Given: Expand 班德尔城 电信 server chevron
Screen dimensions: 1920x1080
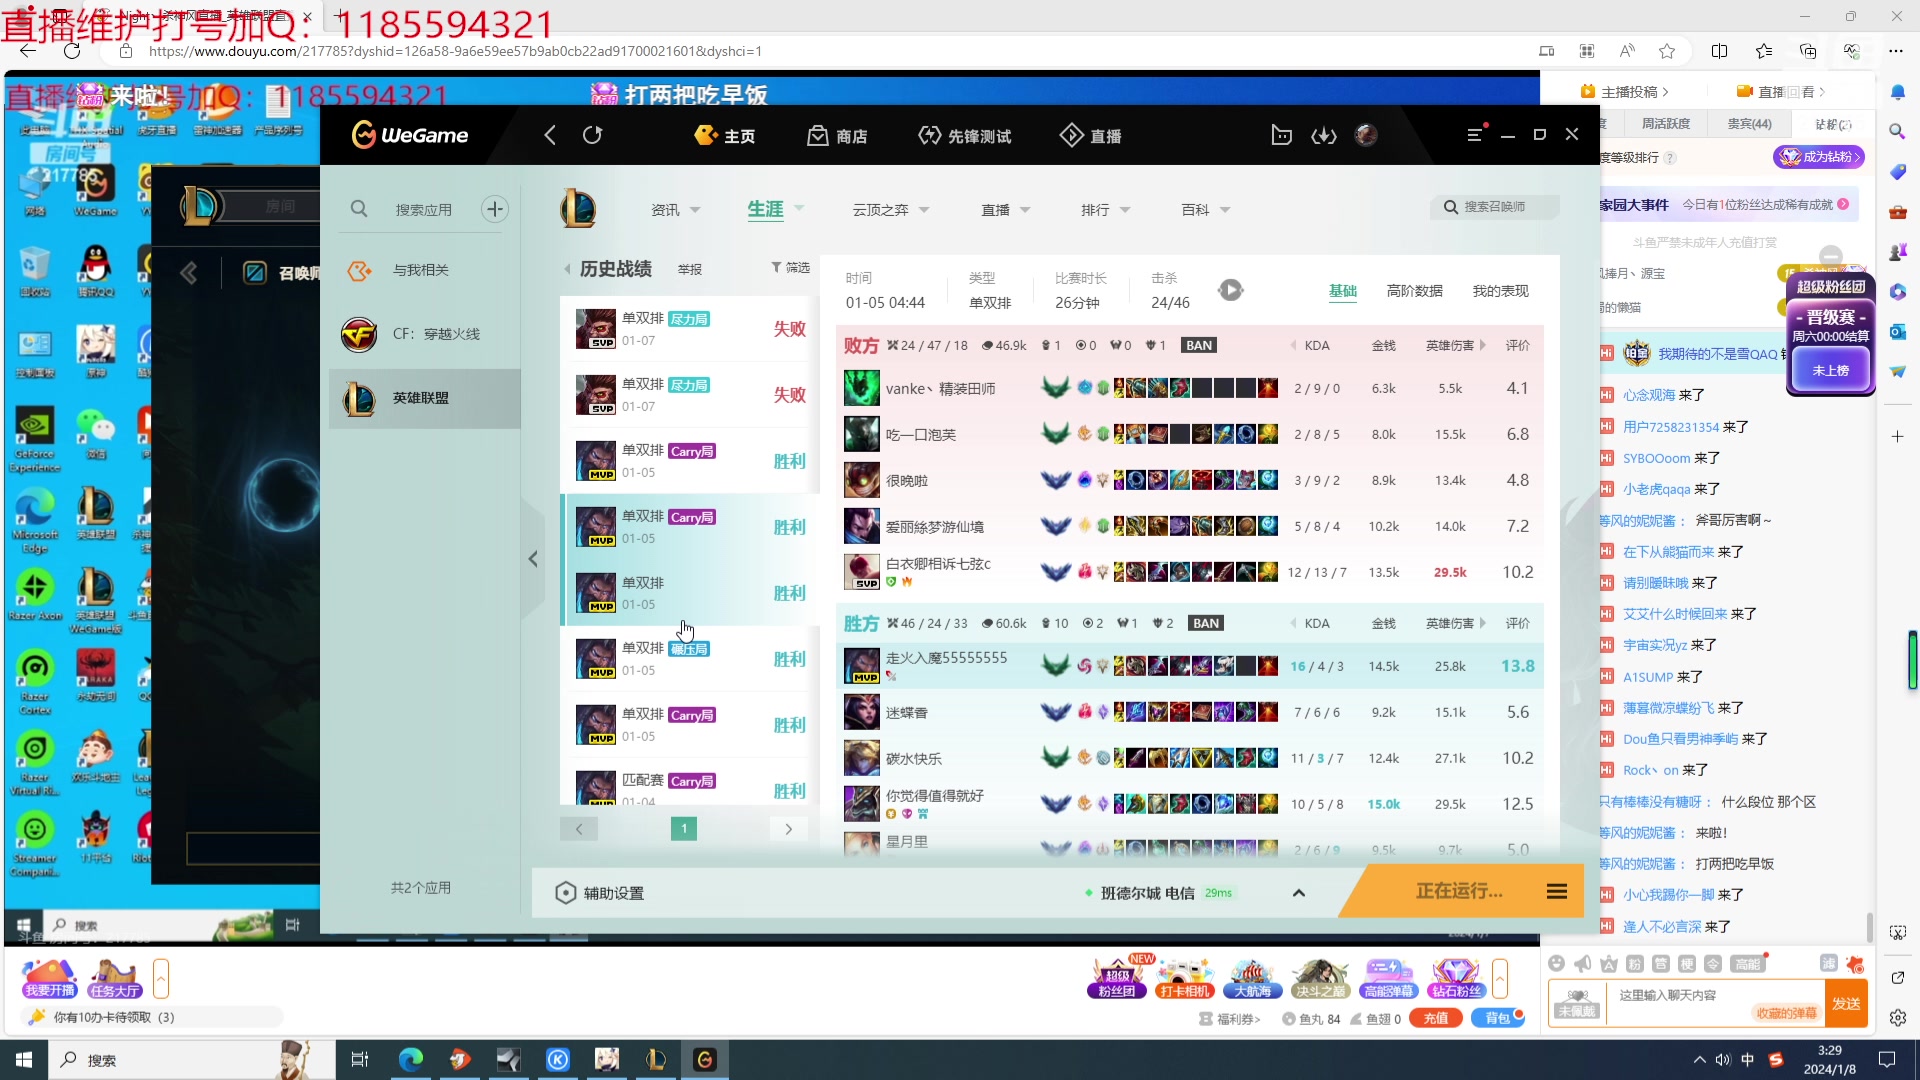Looking at the screenshot, I should point(1299,893).
